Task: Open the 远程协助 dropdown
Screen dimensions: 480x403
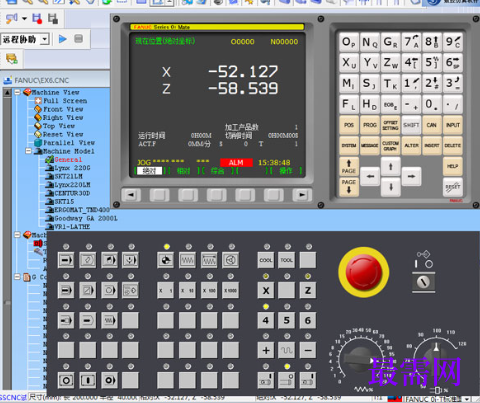Action: pos(45,39)
